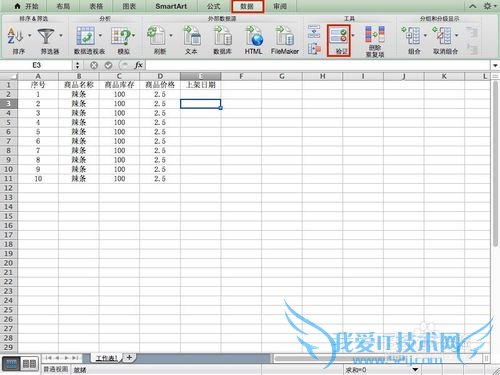The width and height of the screenshot is (500, 375).
Task: Open the Group dropdown arrow
Action: (x=425, y=35)
